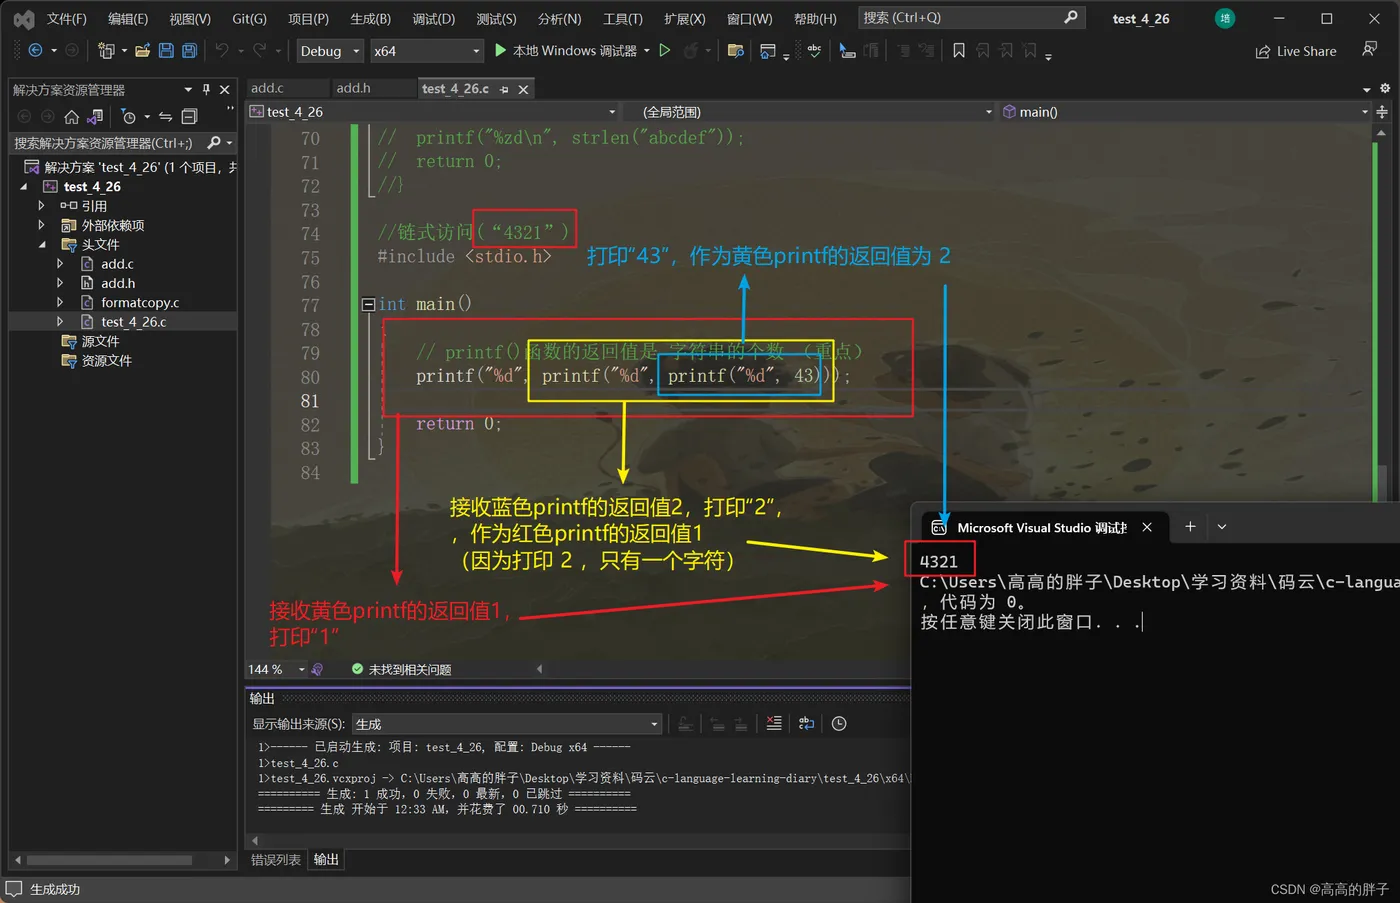Click the New Project toolbar icon

coord(106,50)
